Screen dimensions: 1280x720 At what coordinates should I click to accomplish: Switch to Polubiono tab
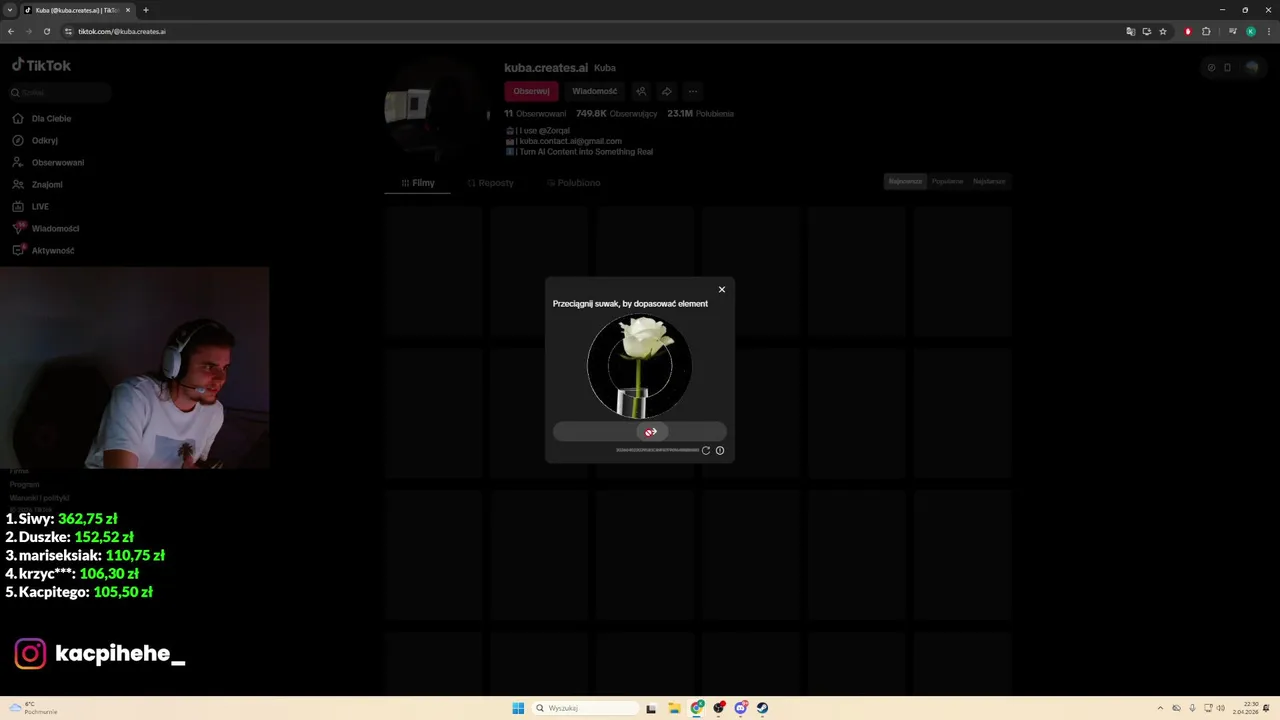pyautogui.click(x=574, y=183)
